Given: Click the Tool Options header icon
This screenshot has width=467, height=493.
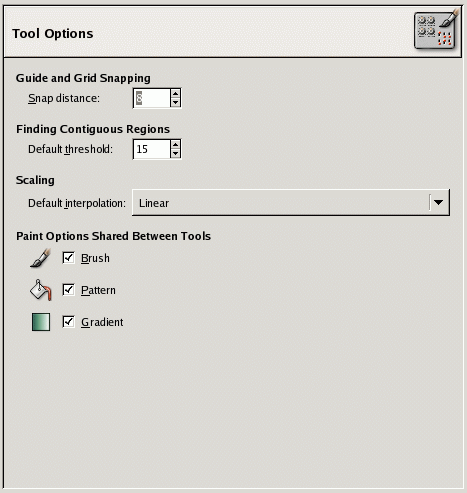Looking at the screenshot, I should point(436,30).
